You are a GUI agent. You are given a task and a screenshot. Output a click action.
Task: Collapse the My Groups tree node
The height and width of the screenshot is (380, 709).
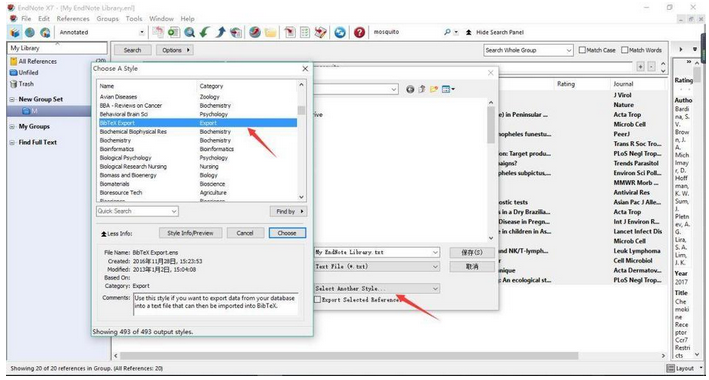[12, 127]
